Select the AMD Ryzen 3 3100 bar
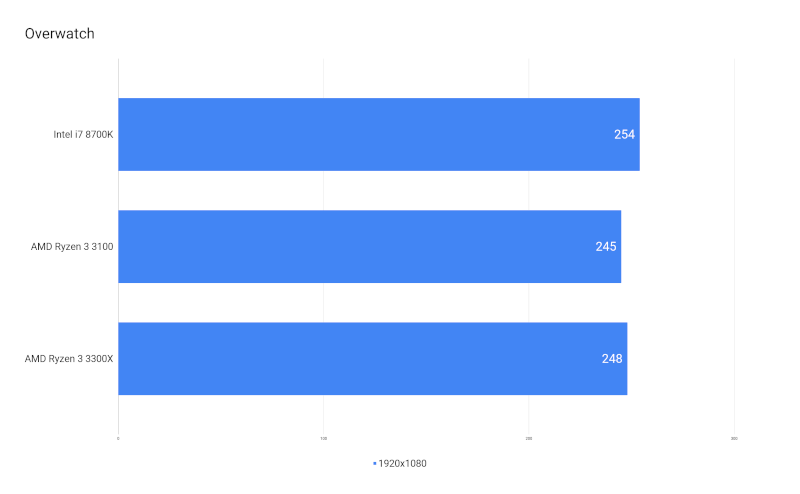The width and height of the screenshot is (800, 494). (369, 246)
